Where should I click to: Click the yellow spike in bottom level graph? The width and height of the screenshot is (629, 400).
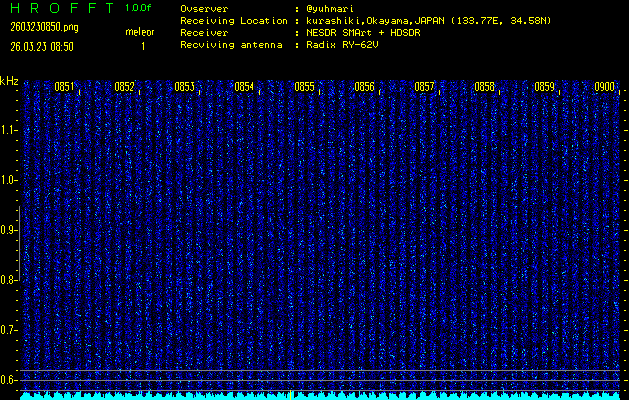(x=290, y=394)
